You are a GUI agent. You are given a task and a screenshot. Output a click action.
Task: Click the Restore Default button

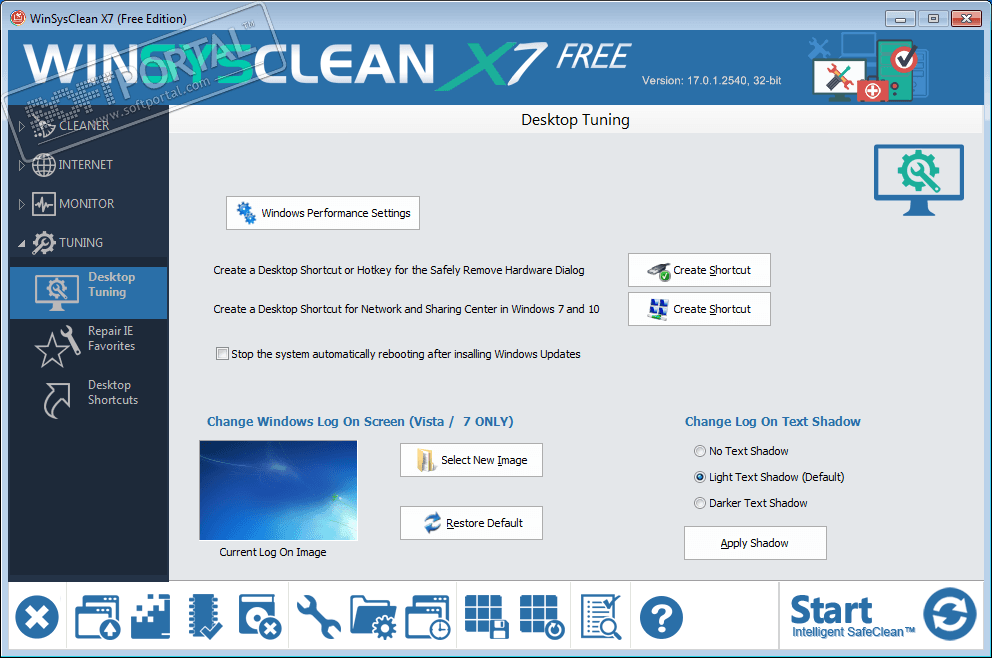tap(471, 523)
